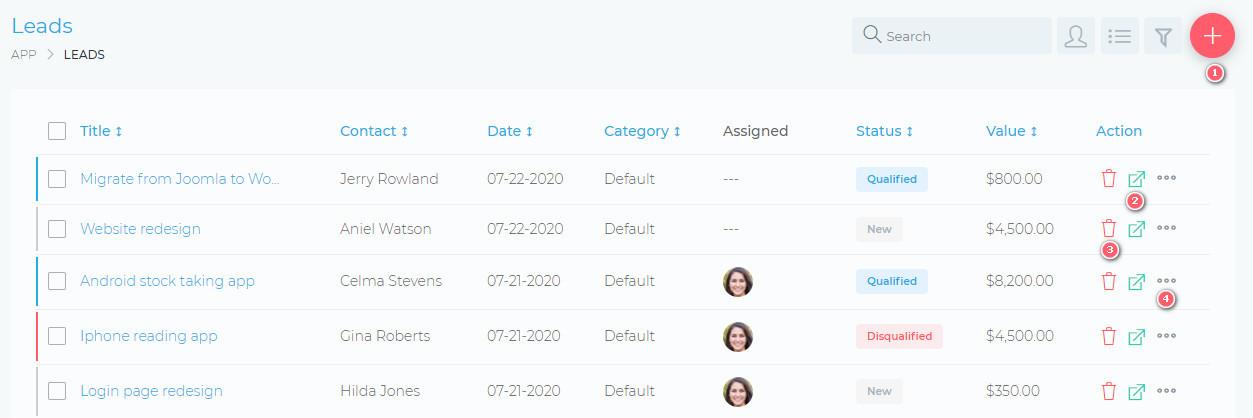Open Website redesign lead in new window
Viewport: 1253px width, 418px height.
pos(1136,229)
